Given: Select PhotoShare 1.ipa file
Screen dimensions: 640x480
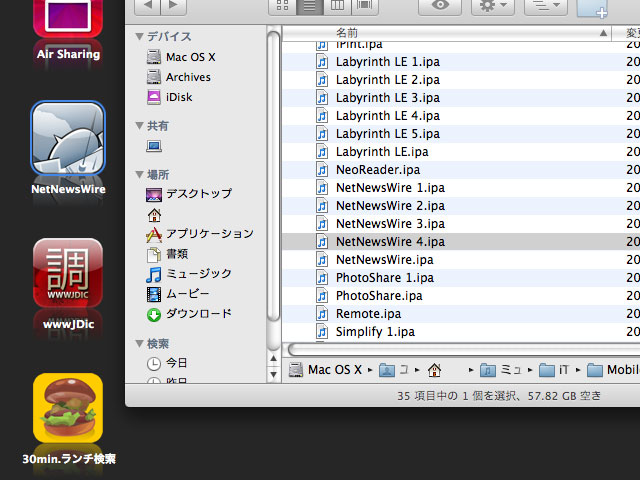Looking at the screenshot, I should point(461,278).
